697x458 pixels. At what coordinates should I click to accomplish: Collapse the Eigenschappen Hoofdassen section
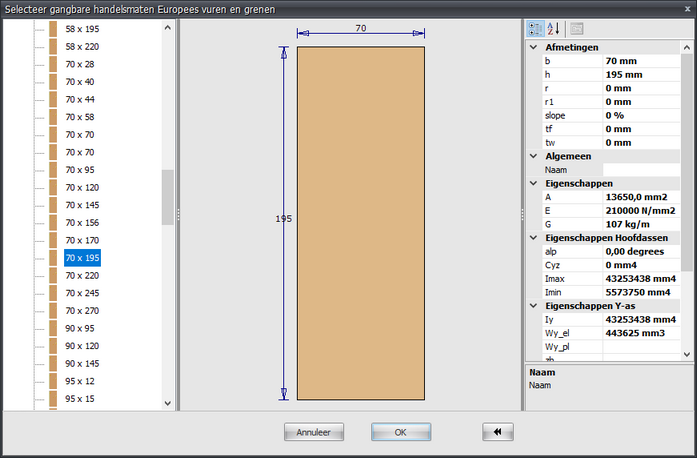coord(533,238)
